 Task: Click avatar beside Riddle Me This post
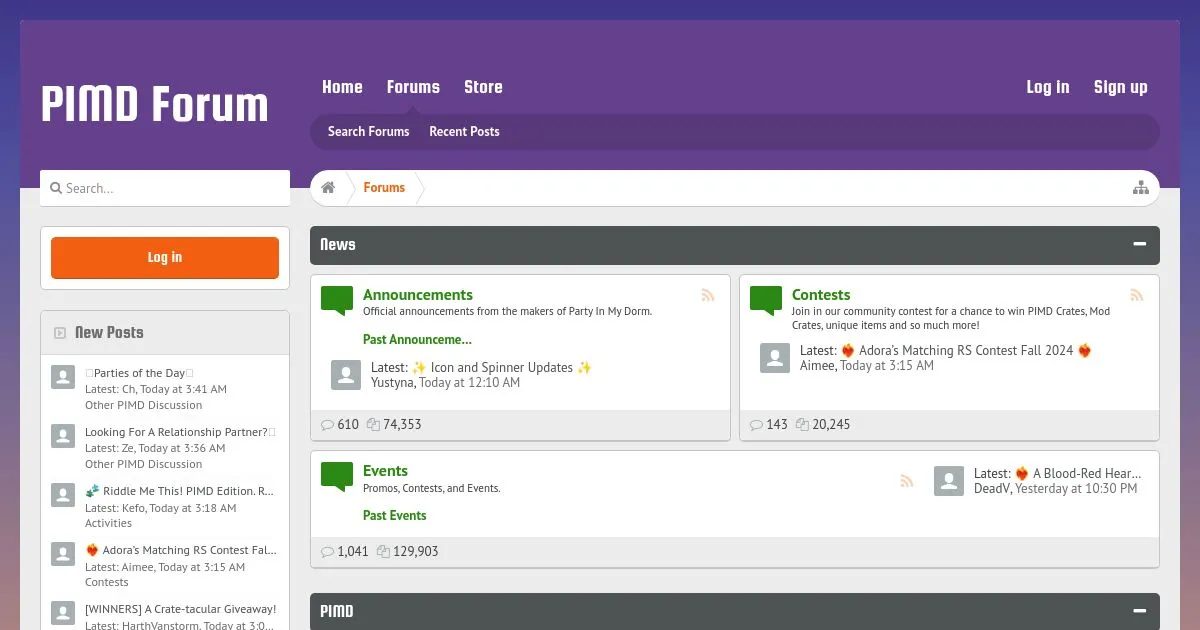63,495
